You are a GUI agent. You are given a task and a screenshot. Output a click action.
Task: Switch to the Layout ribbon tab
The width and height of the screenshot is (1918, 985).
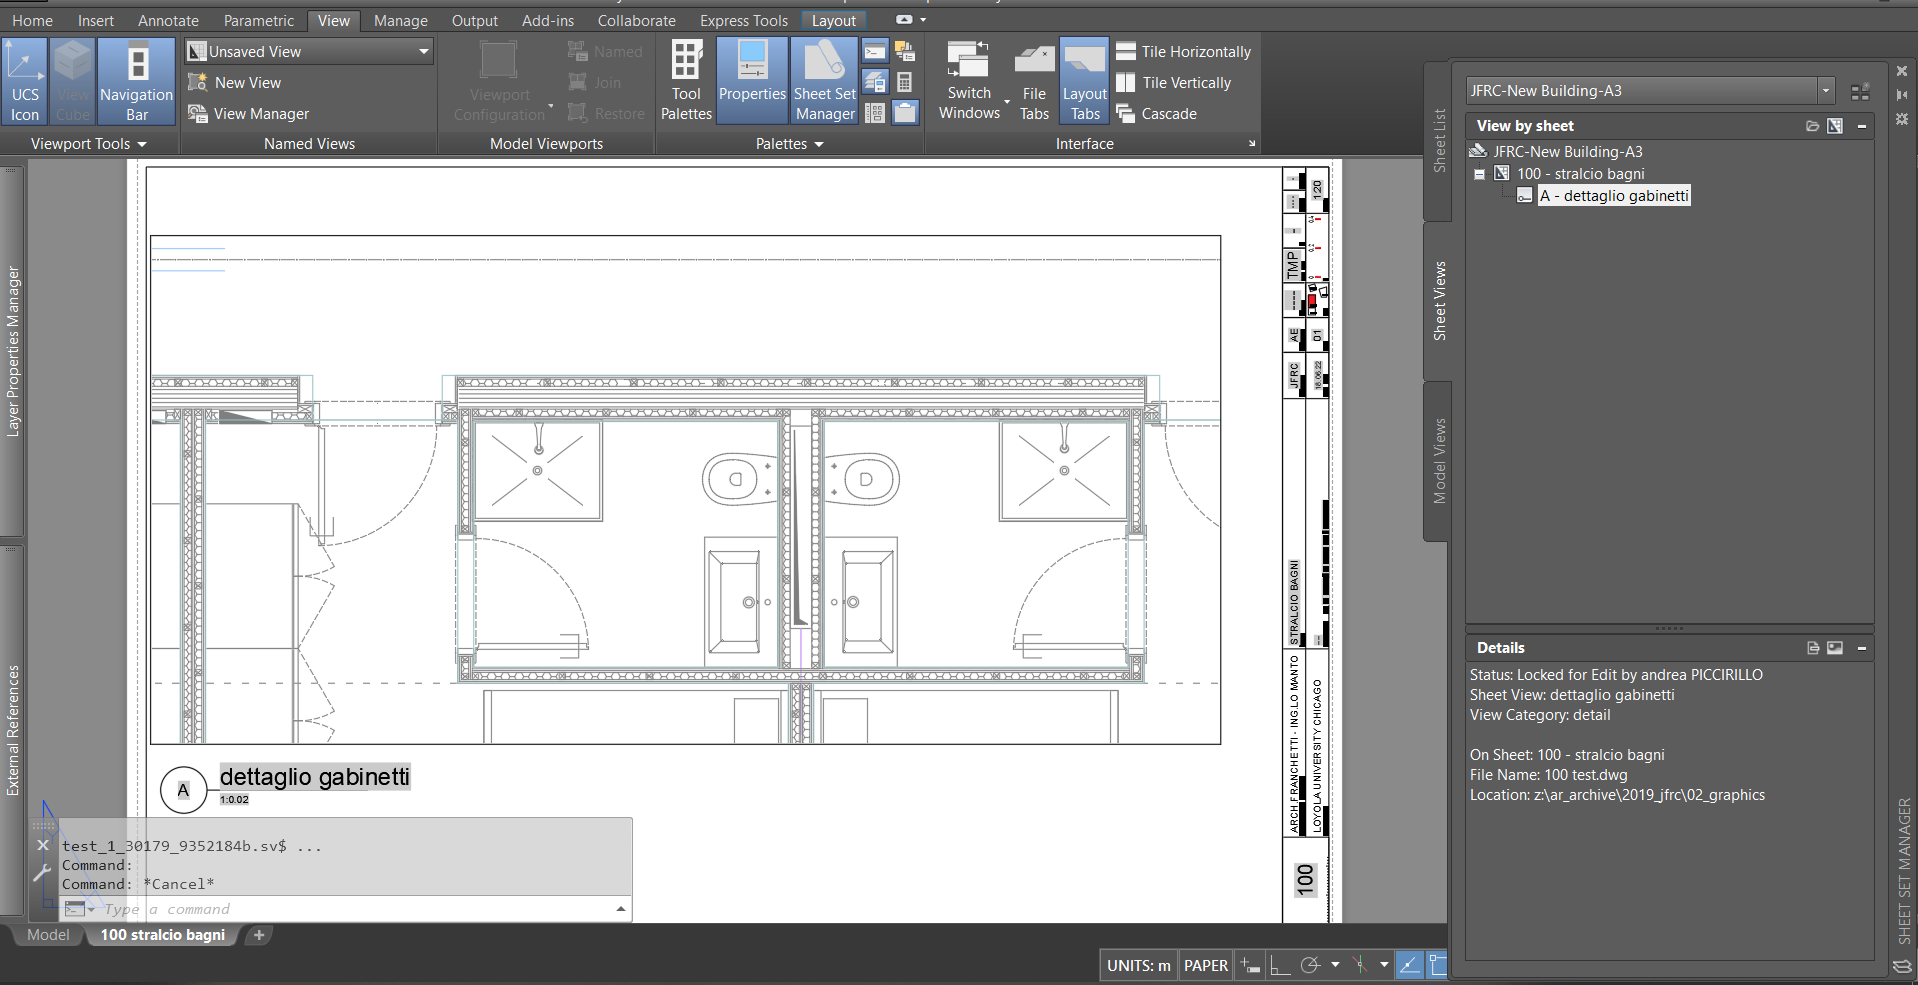tap(834, 20)
